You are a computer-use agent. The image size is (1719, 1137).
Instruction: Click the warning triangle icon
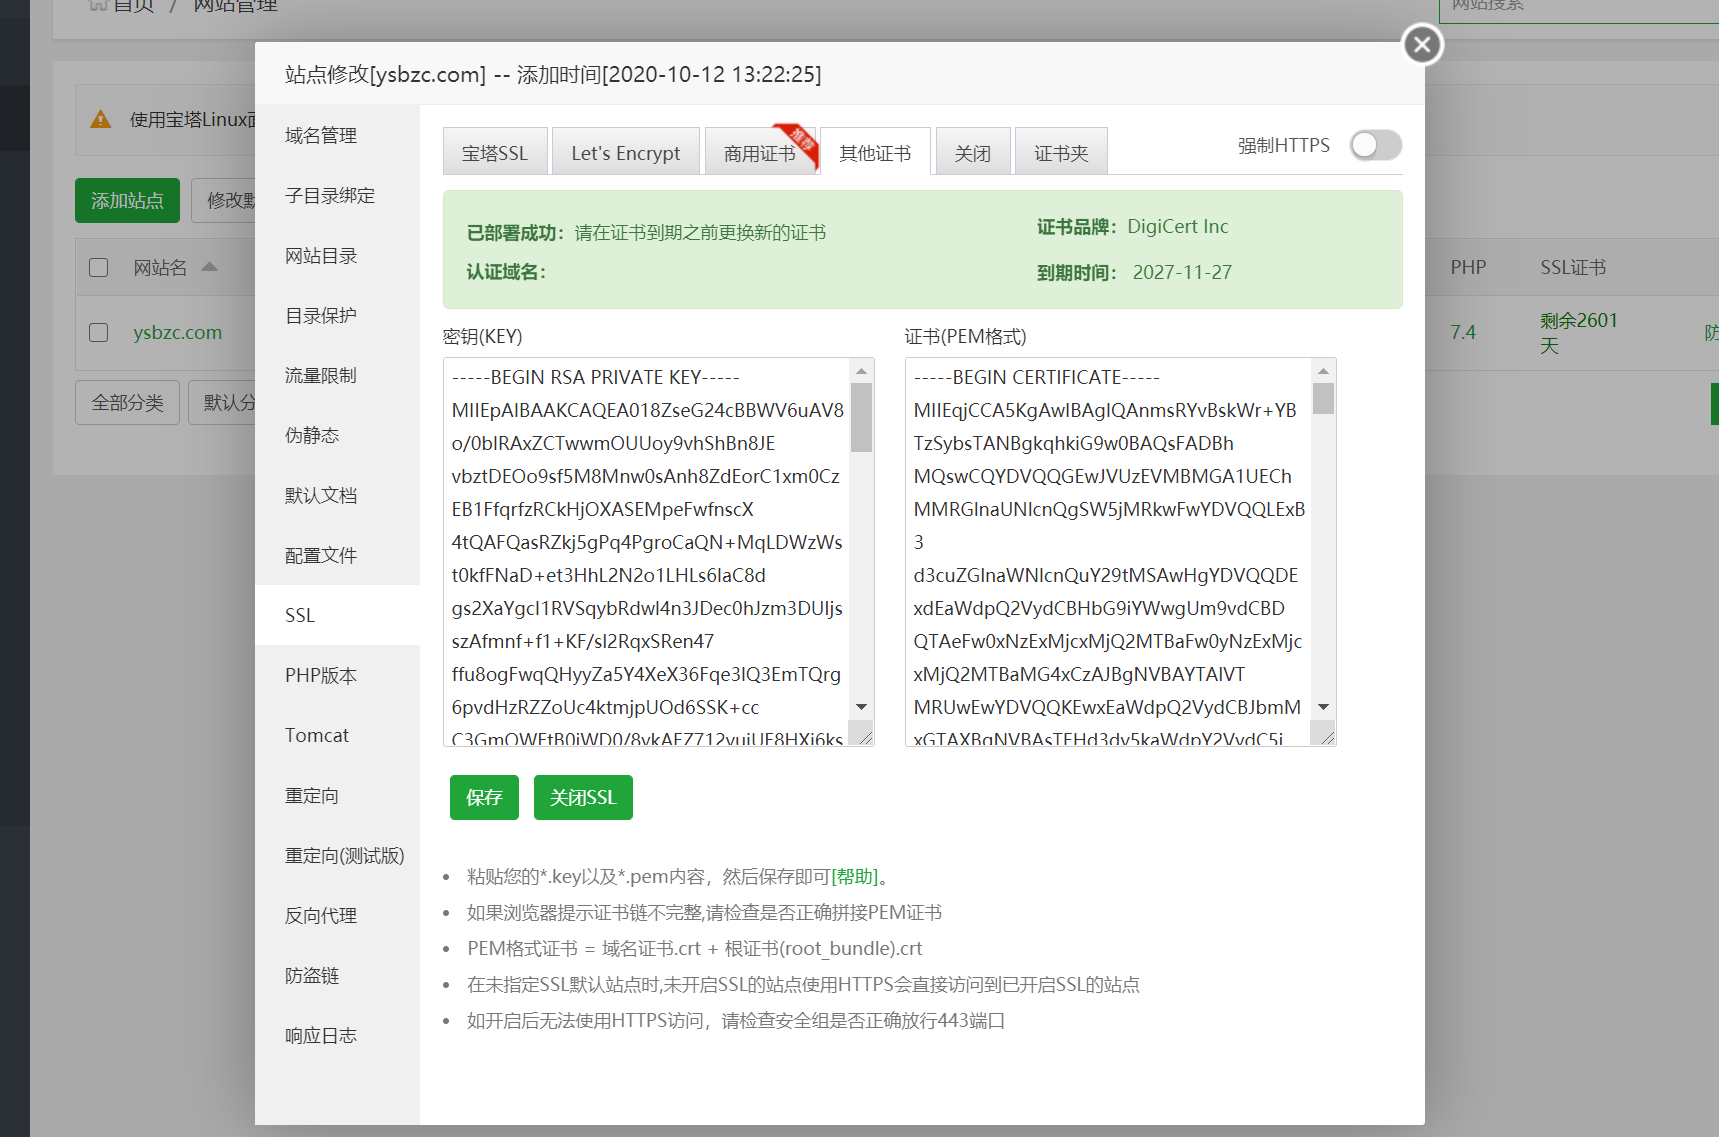click(101, 120)
